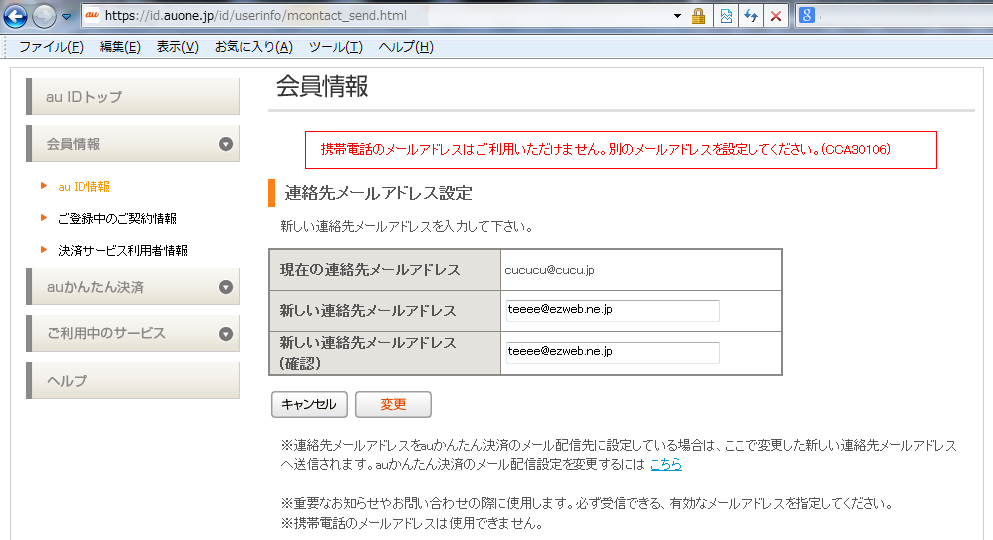Image resolution: width=993 pixels, height=540 pixels.
Task: Click the text 新しい連絡先メールアドレスを入力して下さい。
Action: [407, 227]
